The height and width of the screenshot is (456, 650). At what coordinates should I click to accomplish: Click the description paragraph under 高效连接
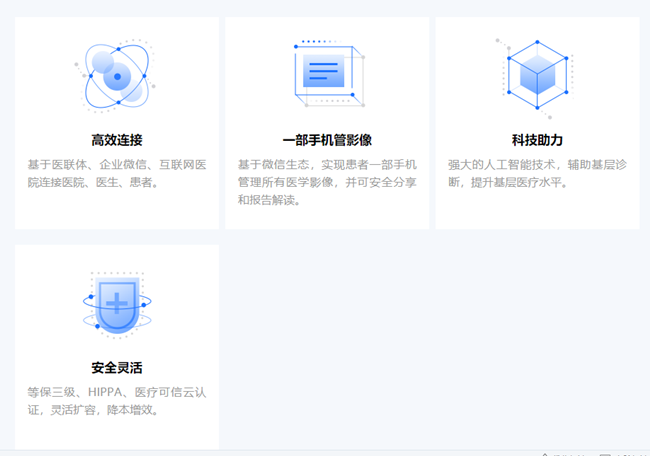point(117,173)
